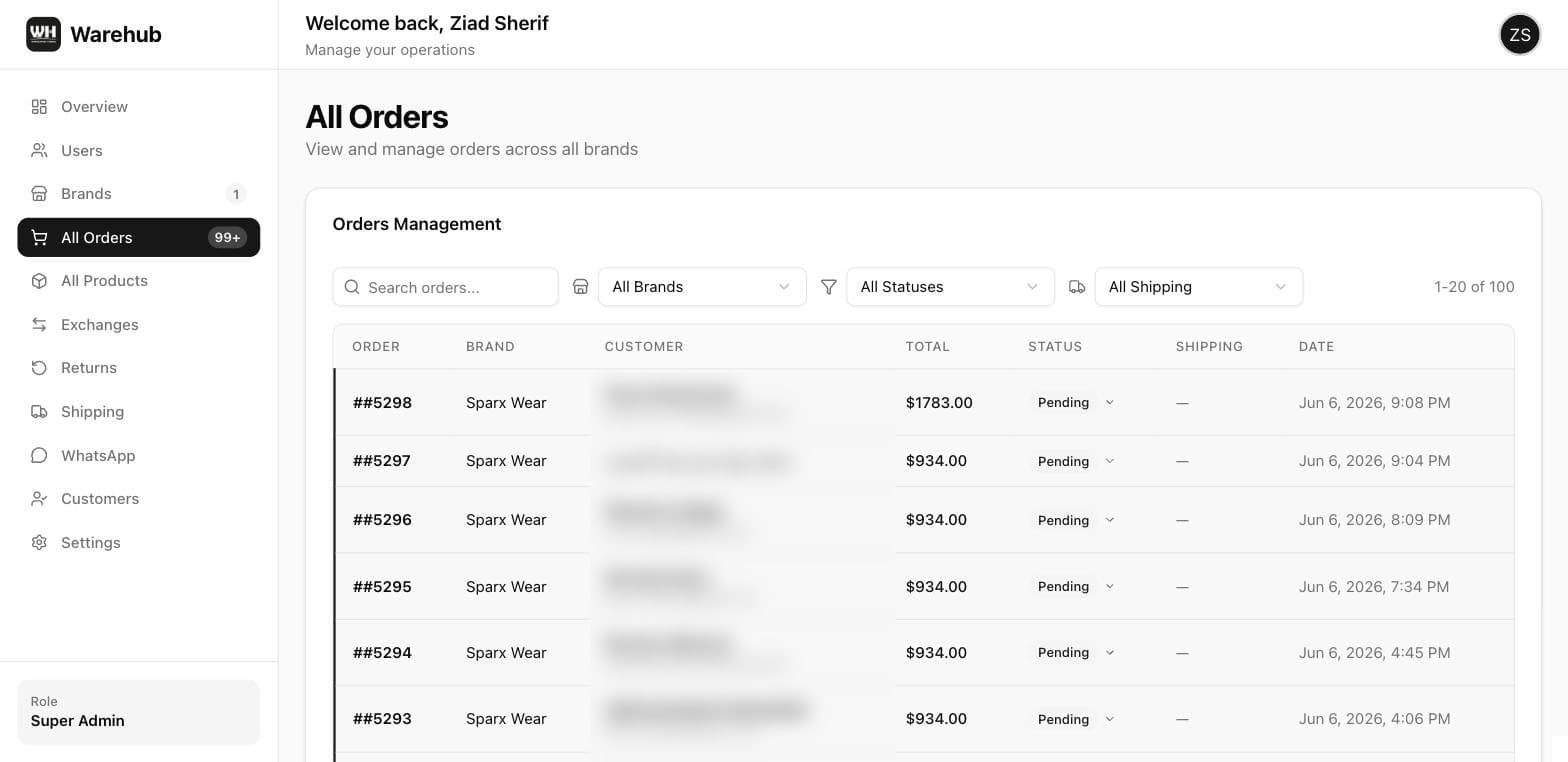Click the ZS user avatar
Viewport: 1568px width, 762px height.
pyautogui.click(x=1519, y=34)
